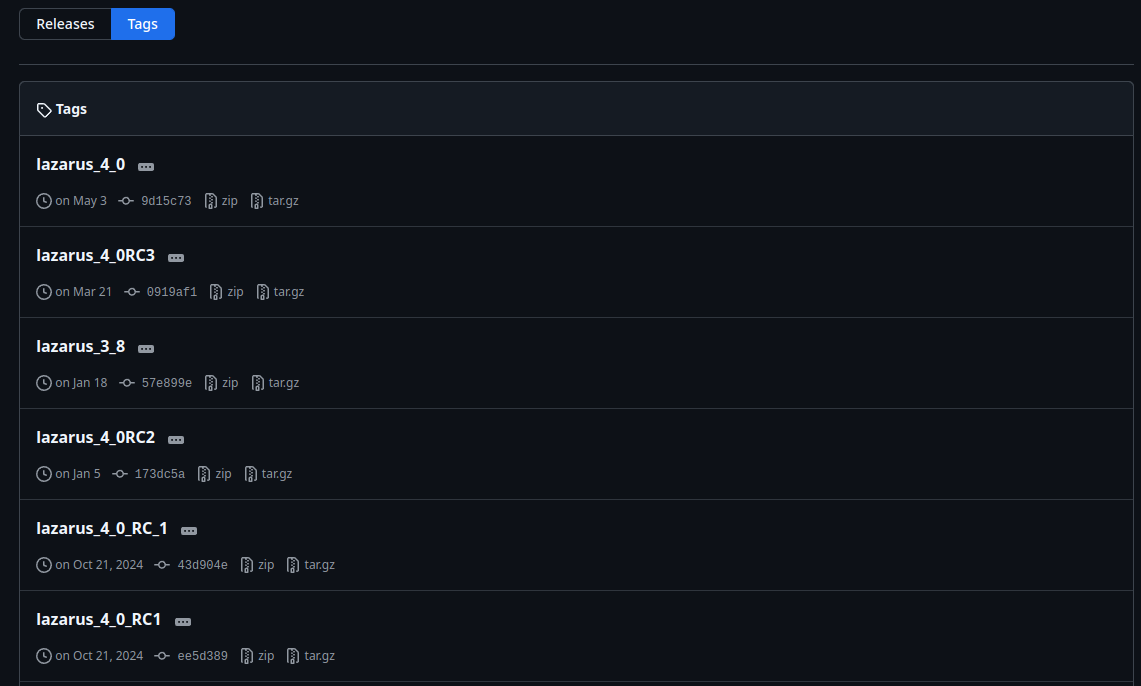The width and height of the screenshot is (1141, 686).
Task: Click zip file icon for lazarus_4_0_RC1
Action: (247, 656)
